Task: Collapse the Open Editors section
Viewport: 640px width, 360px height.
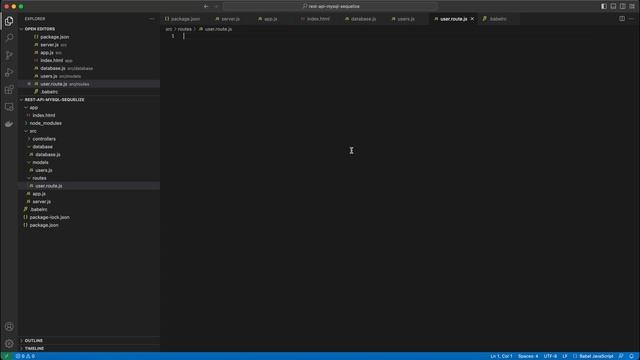Action: [x=40, y=29]
